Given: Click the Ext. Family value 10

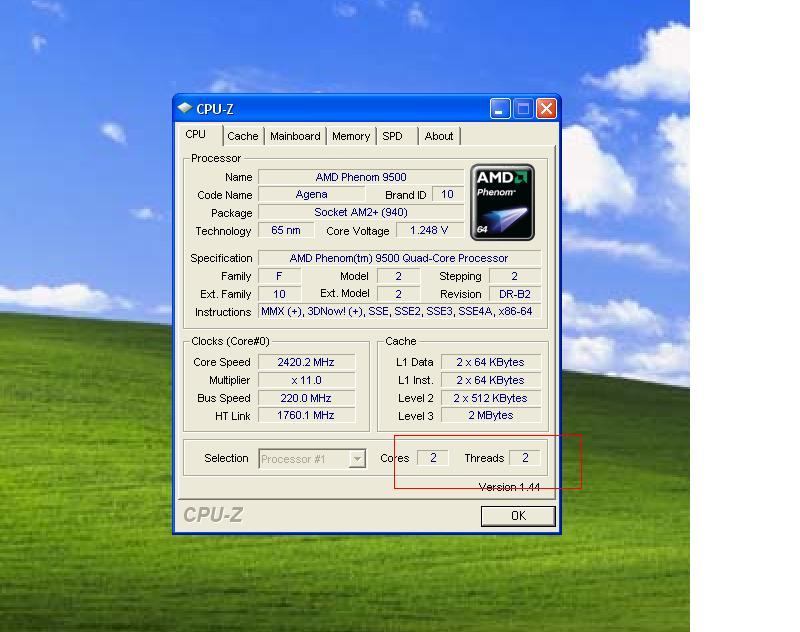Looking at the screenshot, I should tap(279, 294).
